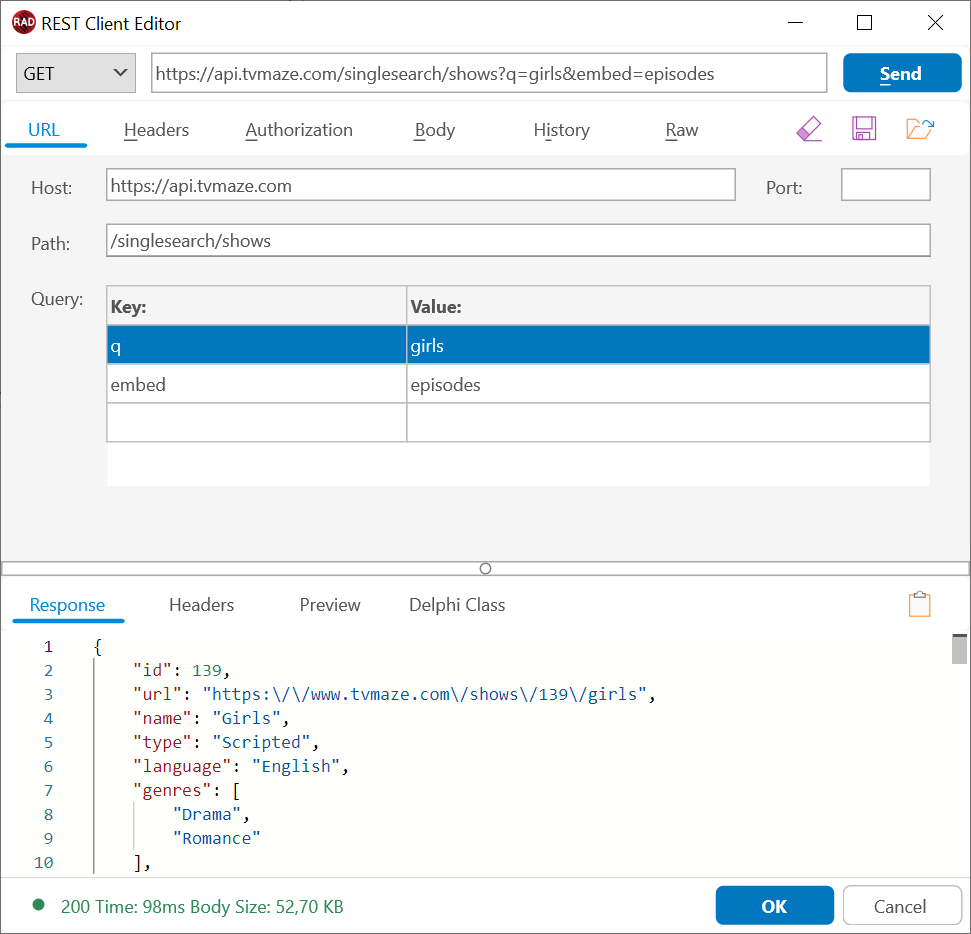Image resolution: width=971 pixels, height=934 pixels.
Task: Click the "Romance" genre entry
Action: click(217, 839)
